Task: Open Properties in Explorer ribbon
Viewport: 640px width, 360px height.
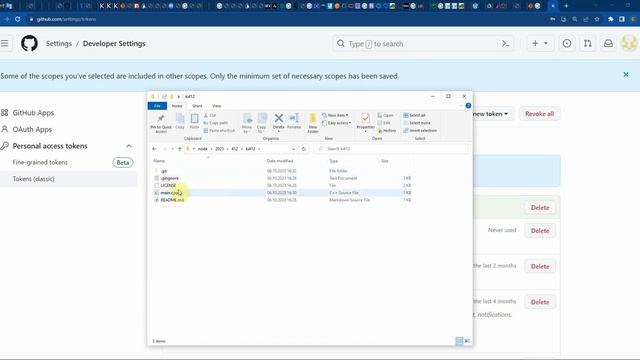Action: coord(365,122)
